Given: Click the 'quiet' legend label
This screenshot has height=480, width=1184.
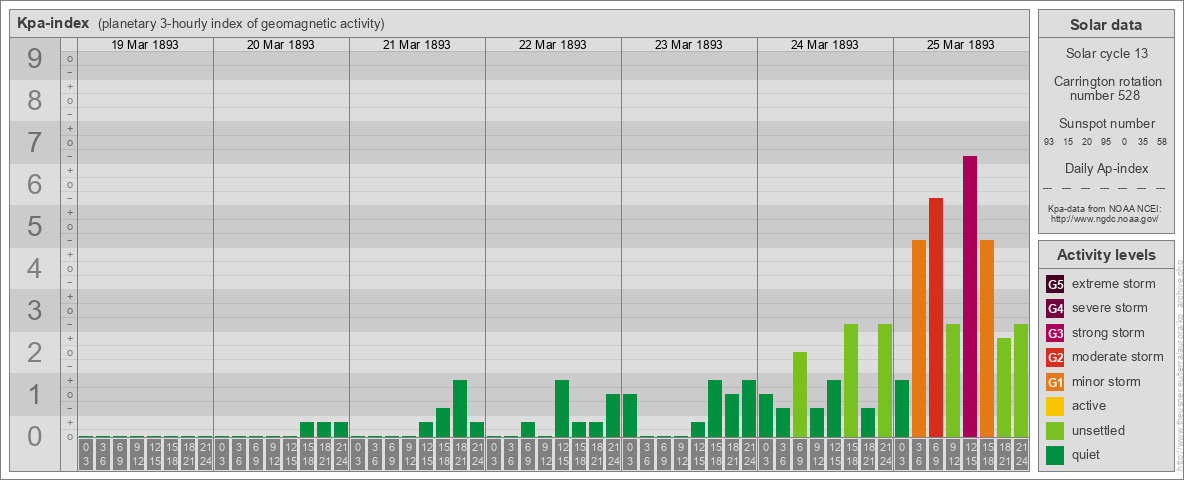Looking at the screenshot, I should [1088, 455].
